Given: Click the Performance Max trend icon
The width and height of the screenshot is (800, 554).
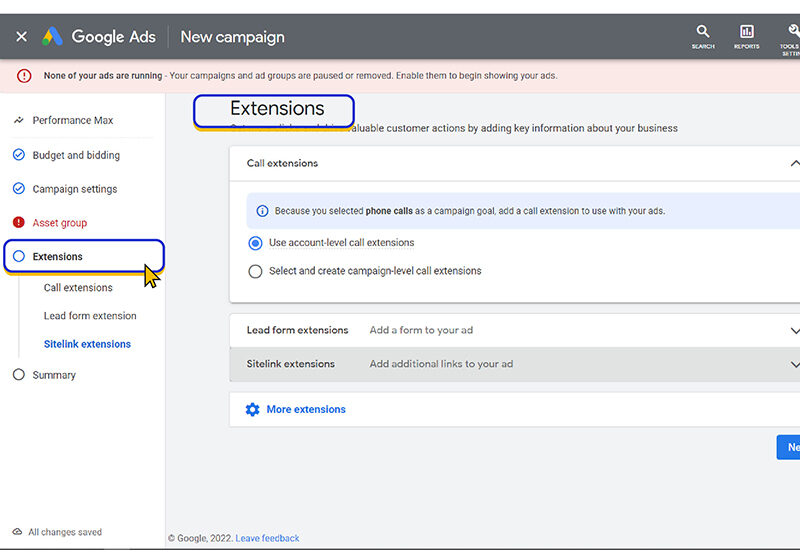Looking at the screenshot, I should click(19, 120).
